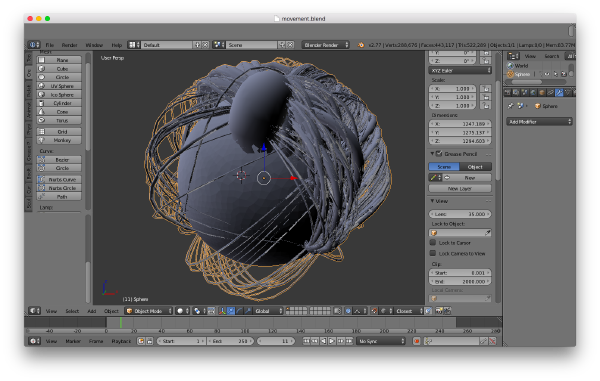This screenshot has height=381, width=600.
Task: Click the Nurbs Curve icon
Action: pyautogui.click(x=42, y=179)
